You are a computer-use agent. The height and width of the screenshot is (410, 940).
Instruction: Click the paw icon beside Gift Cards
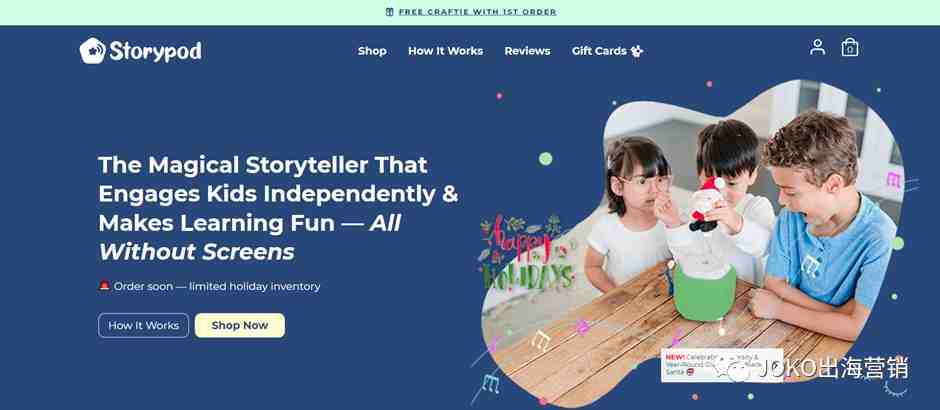point(637,51)
